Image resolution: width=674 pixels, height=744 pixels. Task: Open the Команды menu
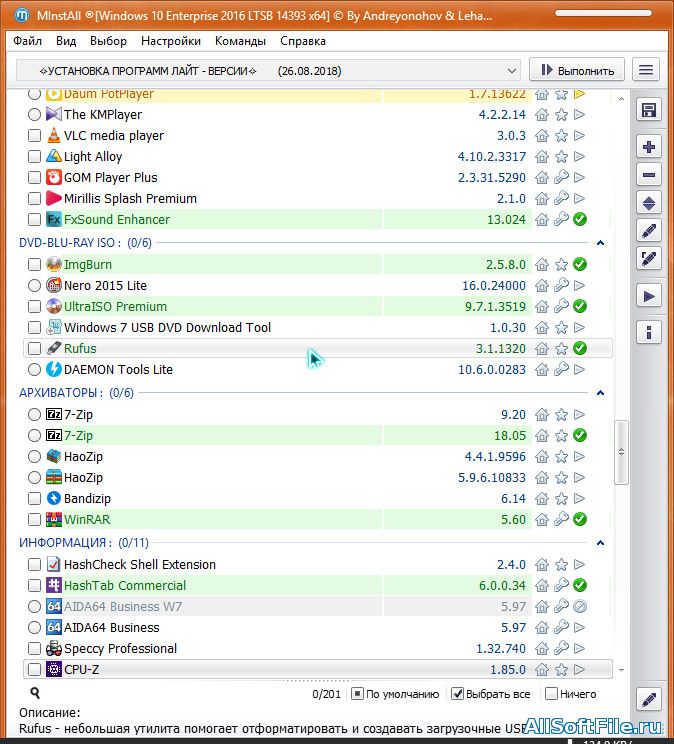click(240, 41)
